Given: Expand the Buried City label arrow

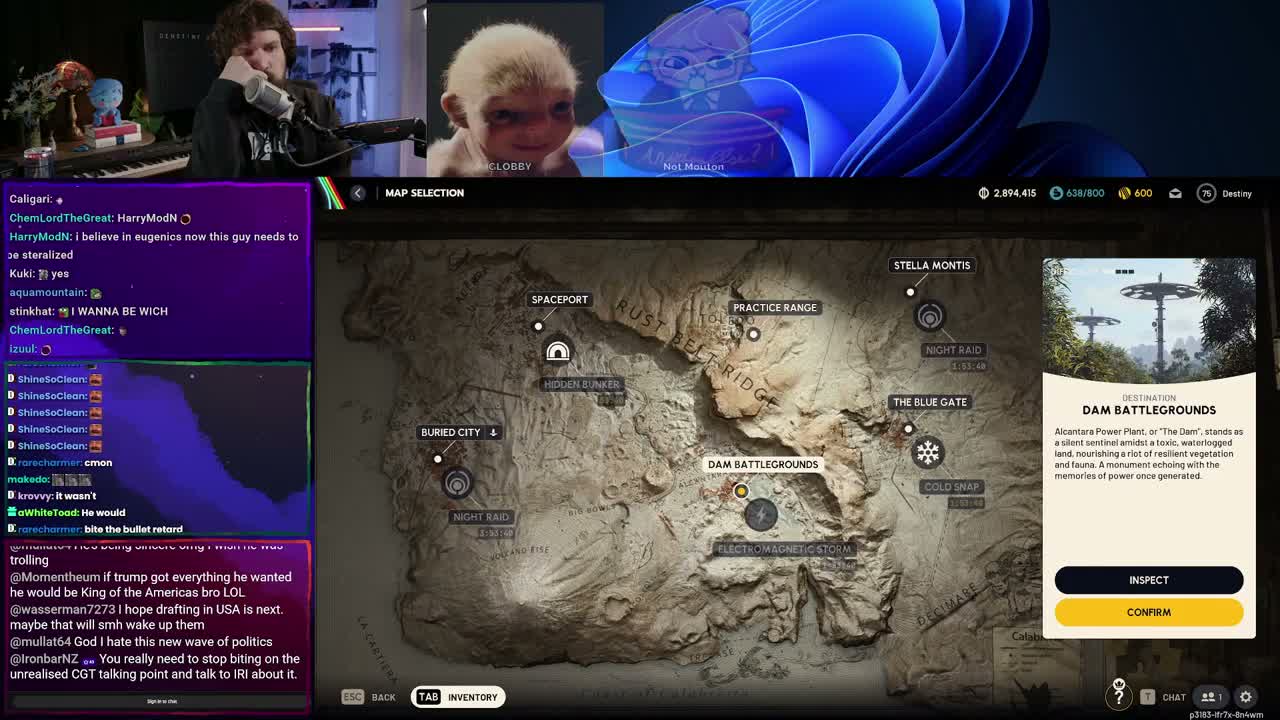Looking at the screenshot, I should click(x=493, y=432).
